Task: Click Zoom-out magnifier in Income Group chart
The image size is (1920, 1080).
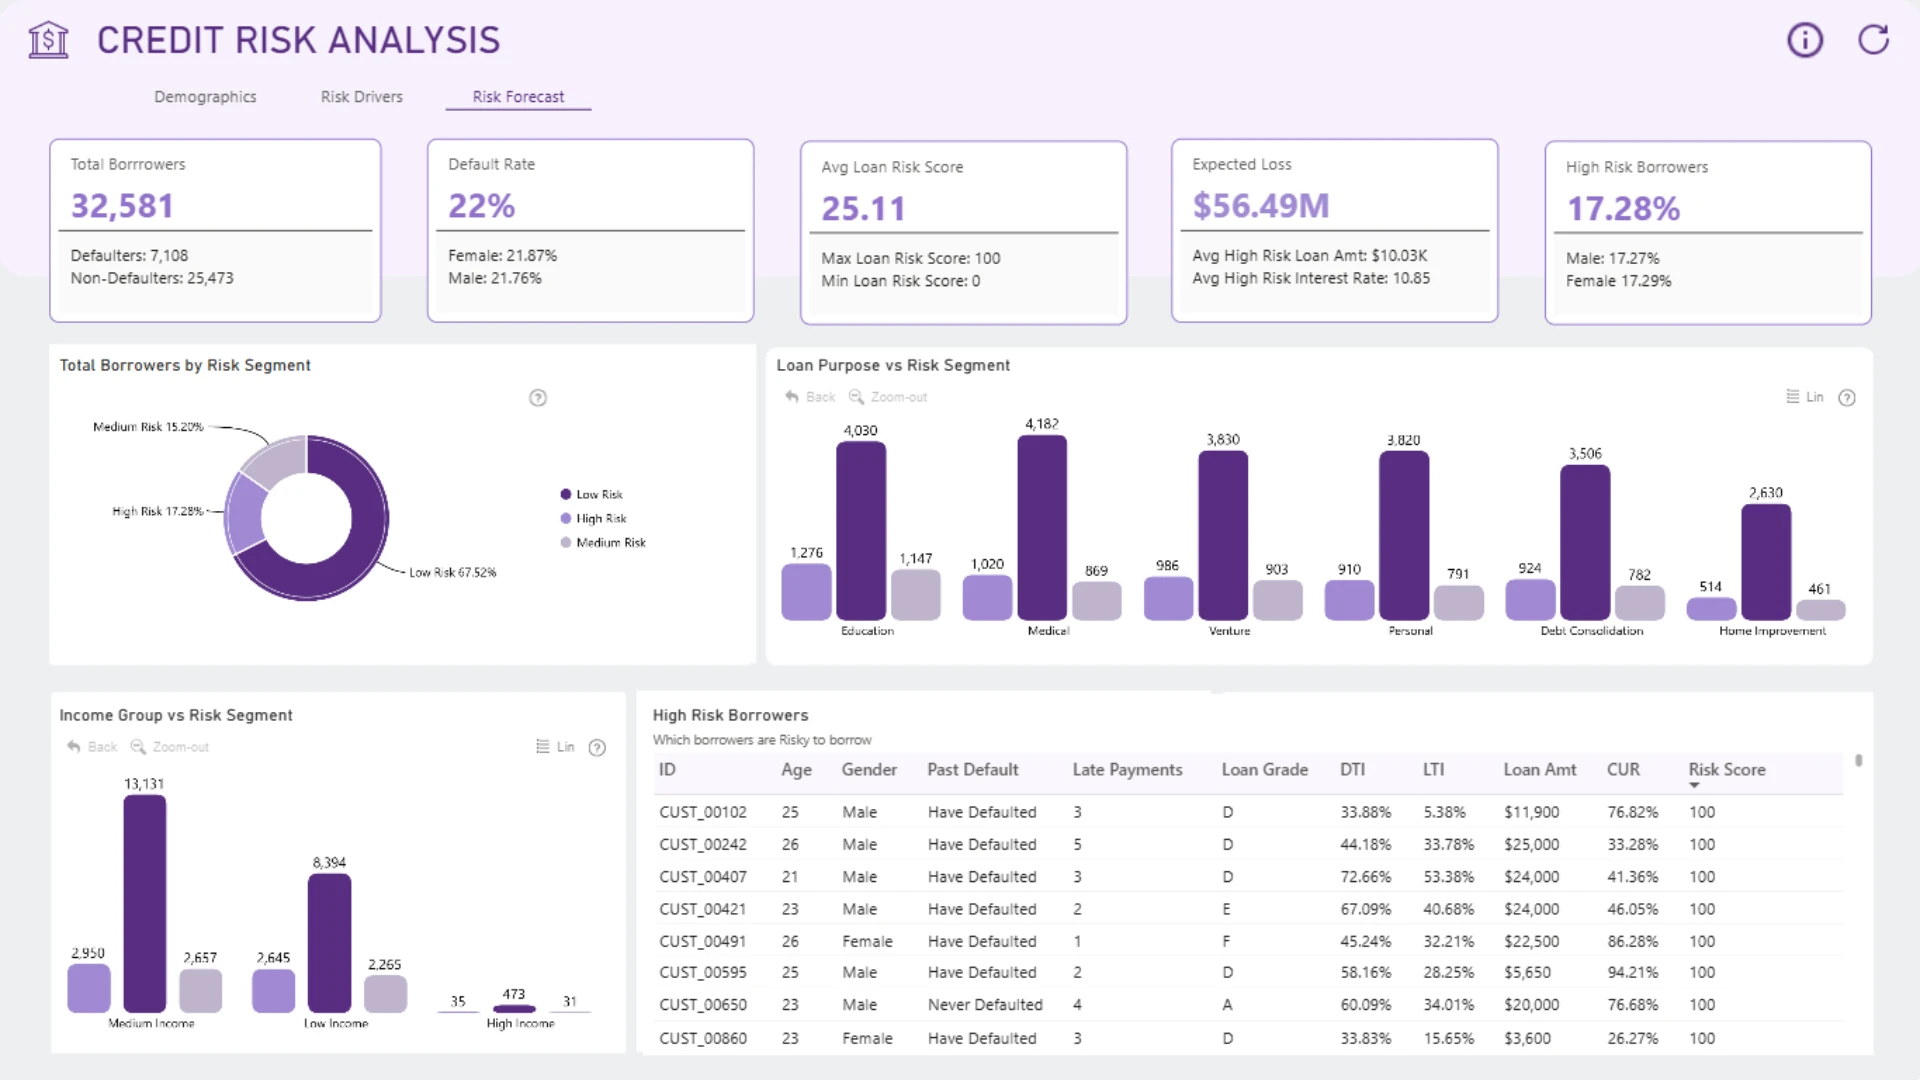Action: [138, 747]
